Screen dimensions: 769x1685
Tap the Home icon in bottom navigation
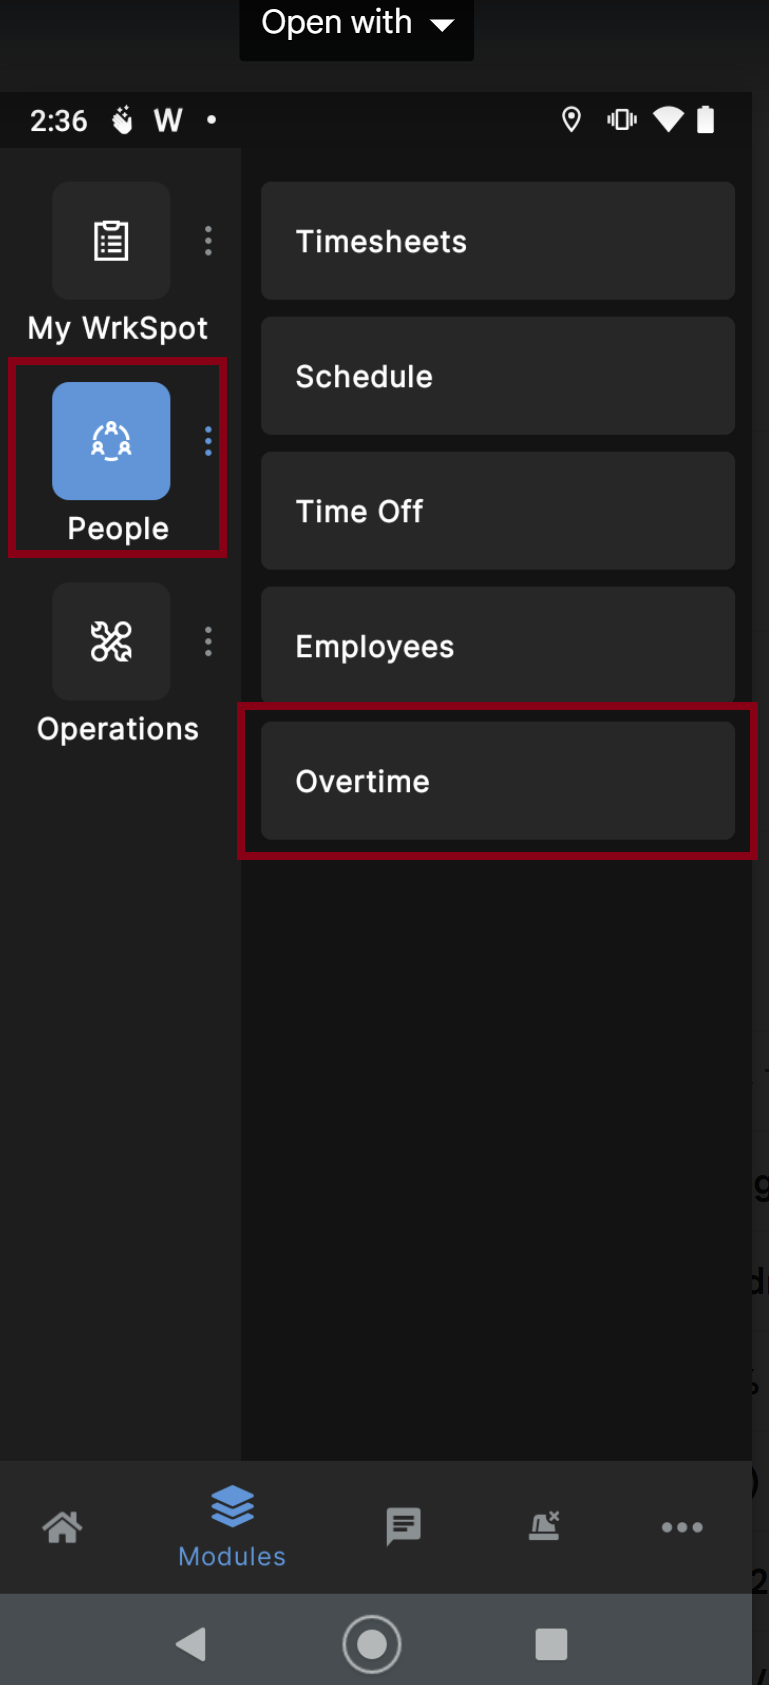pyautogui.click(x=63, y=1527)
